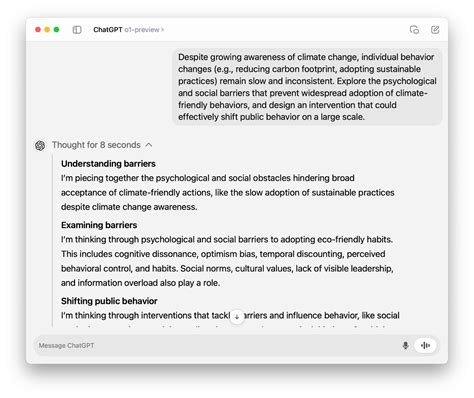The image size is (474, 398).
Task: Click the paragraph mentioning cognitive dissonance
Action: pyautogui.click(x=227, y=261)
